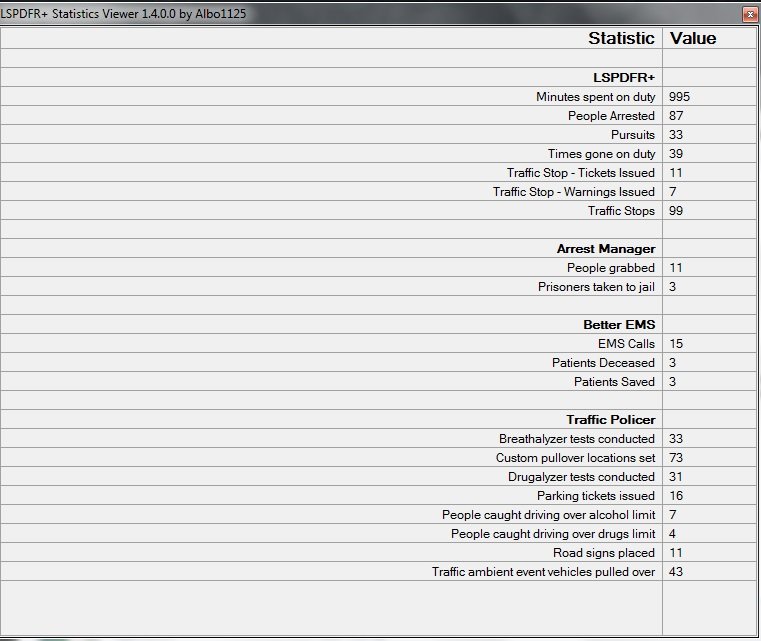Click the People grabbed statistic cell
Screen dimensions: 761x641
pos(610,268)
